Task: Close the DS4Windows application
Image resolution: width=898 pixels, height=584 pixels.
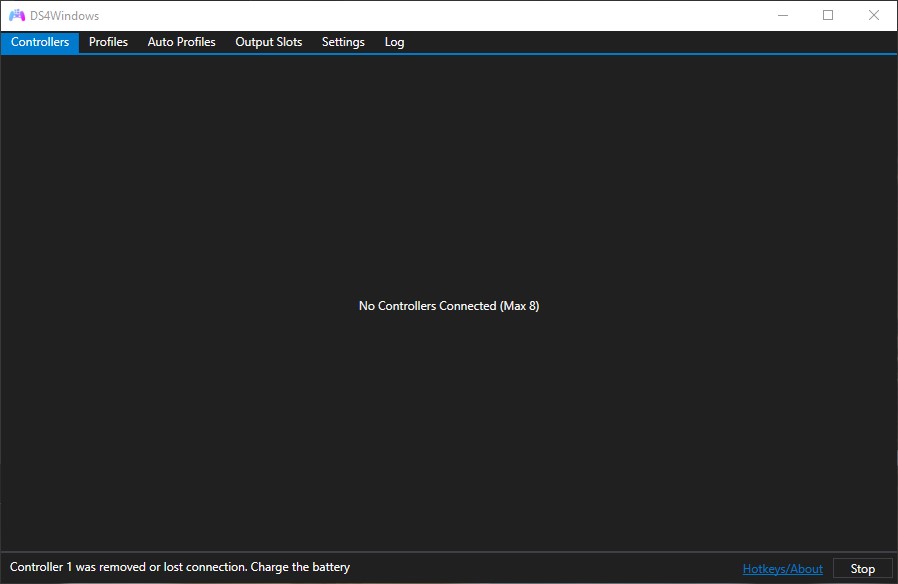Action: (x=874, y=15)
